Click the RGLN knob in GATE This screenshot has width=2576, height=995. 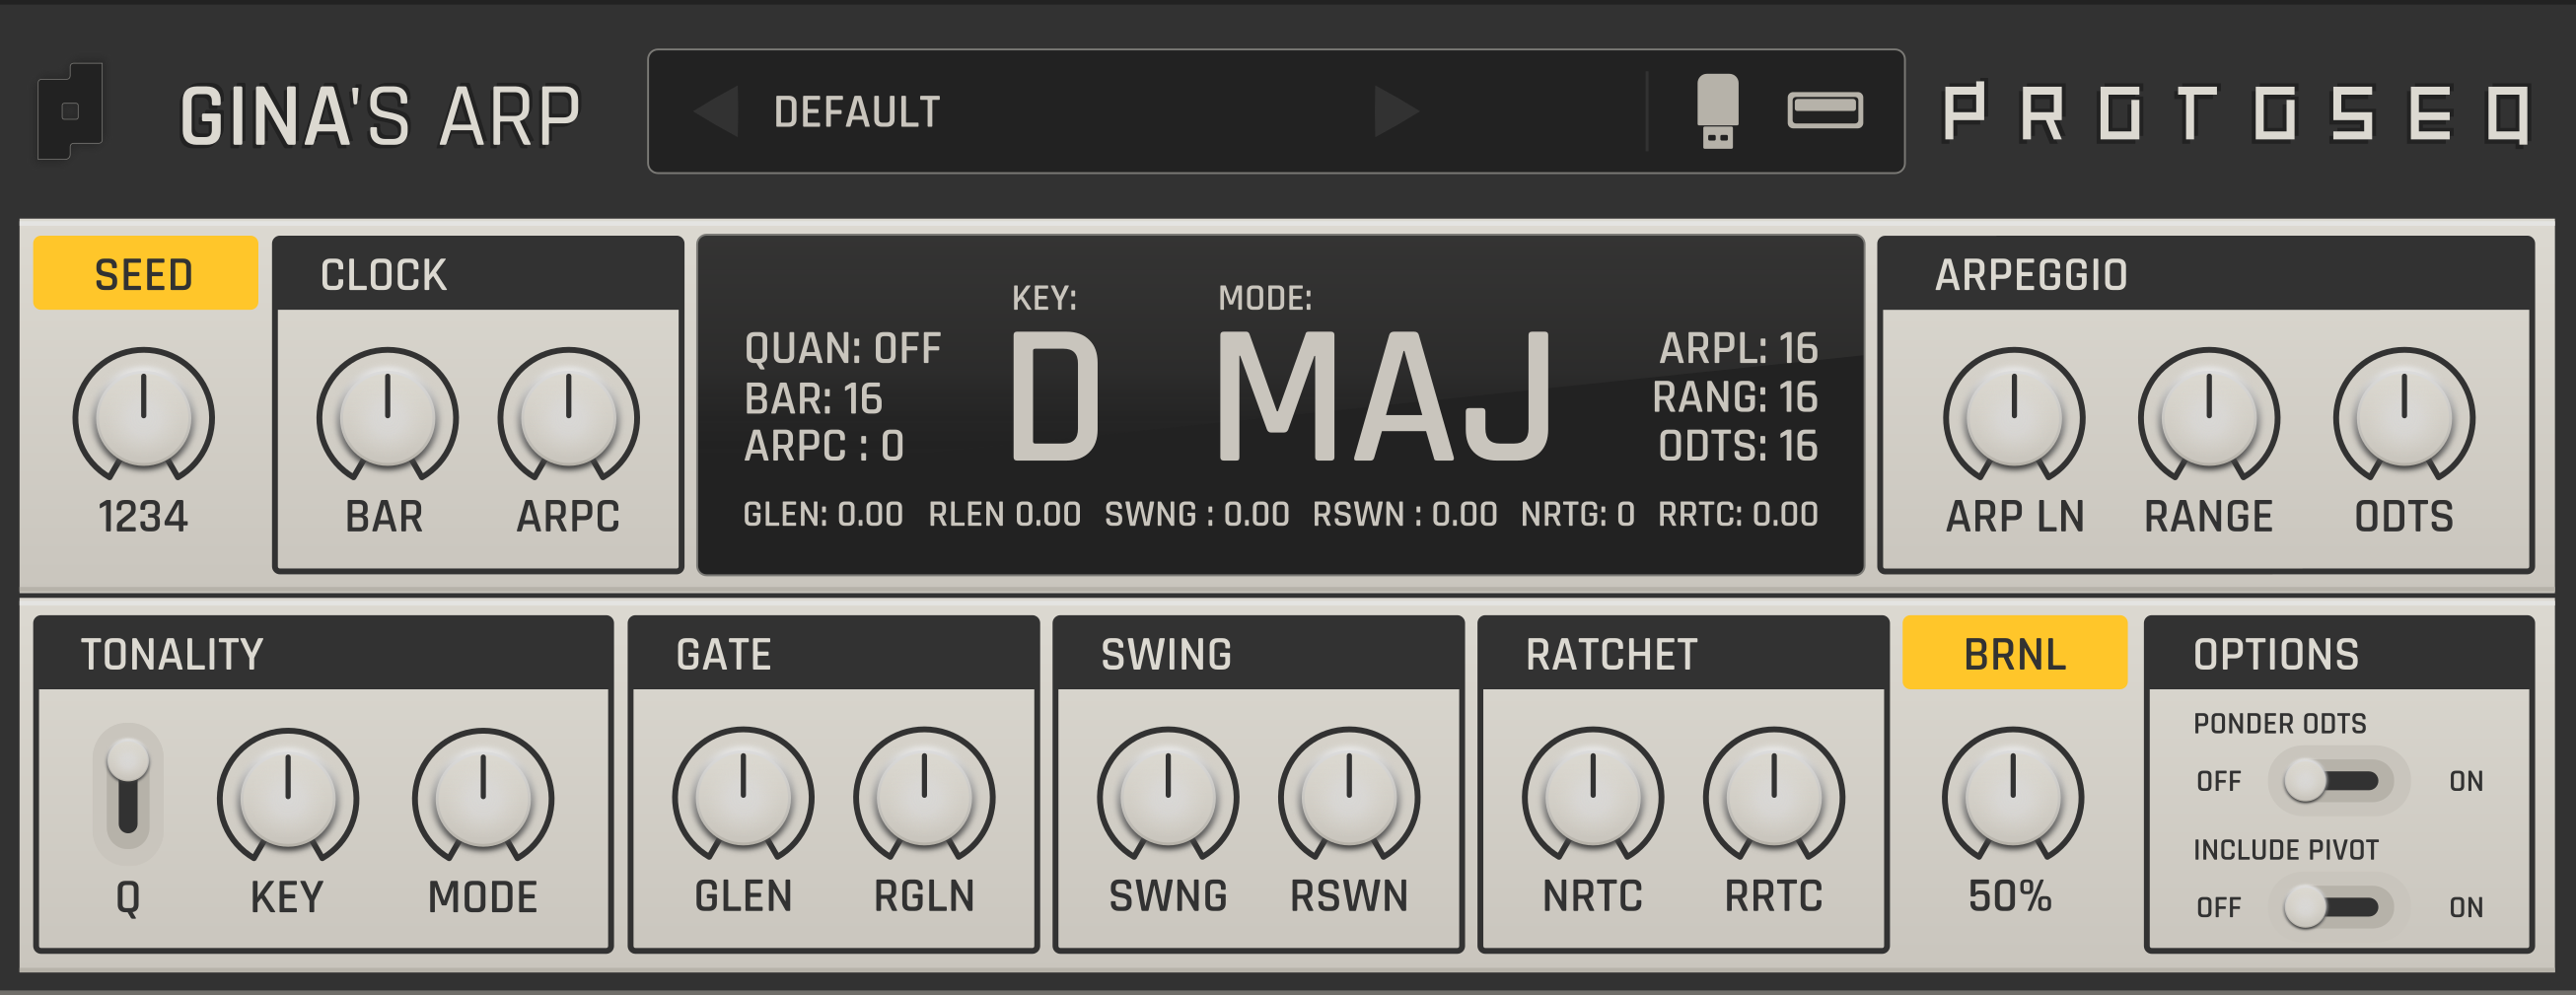924,796
